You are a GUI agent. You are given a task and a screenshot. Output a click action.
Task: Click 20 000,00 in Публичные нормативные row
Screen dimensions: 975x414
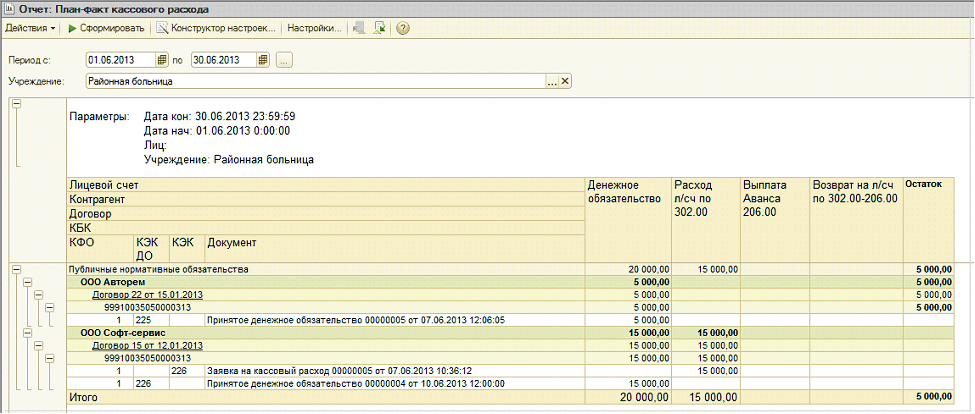point(647,269)
